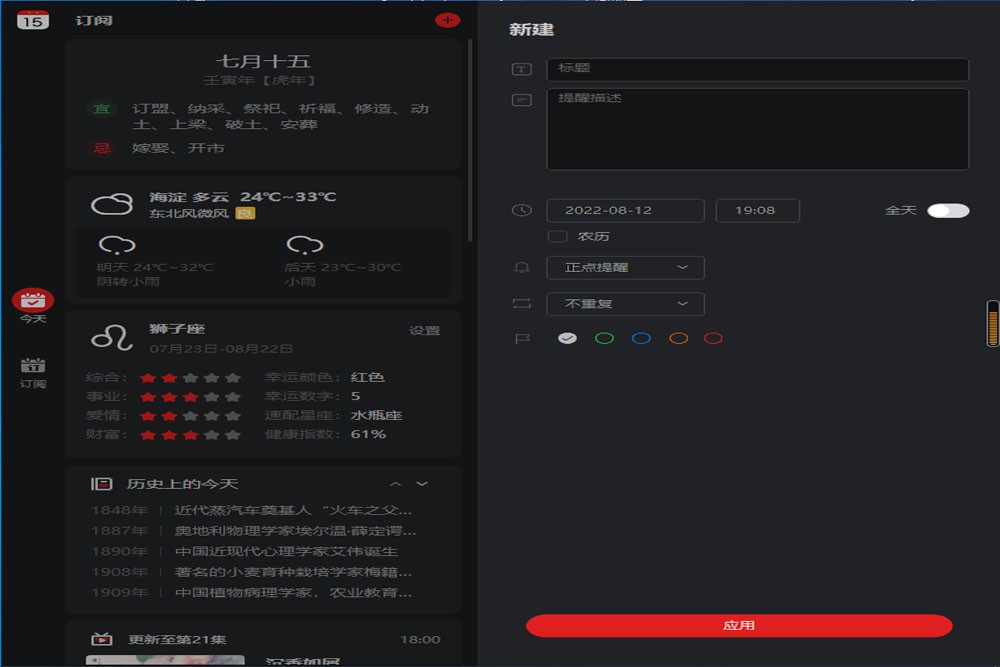This screenshot has width=1000, height=667.
Task: Click the calendar 15 icon at top left
Action: (33, 20)
